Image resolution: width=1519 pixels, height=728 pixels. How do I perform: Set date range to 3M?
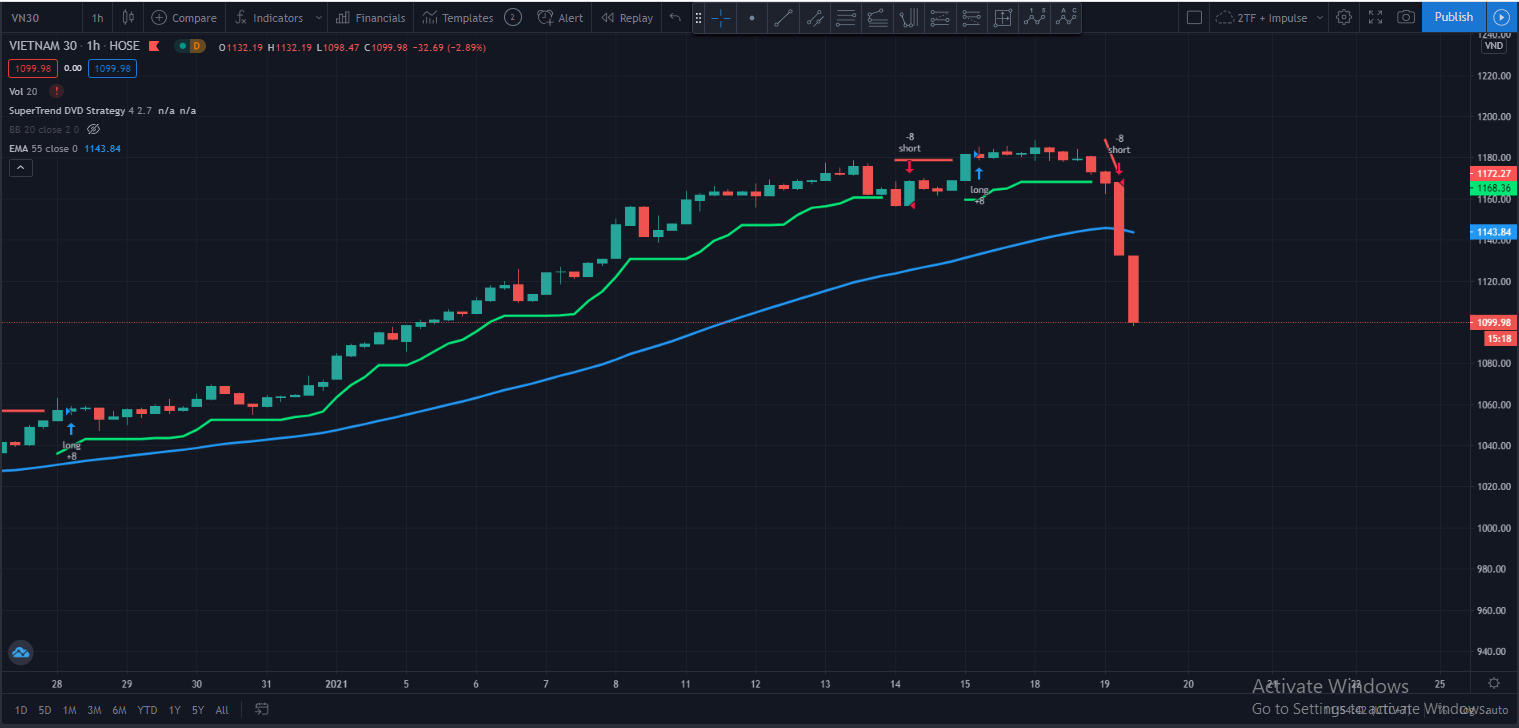click(x=95, y=710)
